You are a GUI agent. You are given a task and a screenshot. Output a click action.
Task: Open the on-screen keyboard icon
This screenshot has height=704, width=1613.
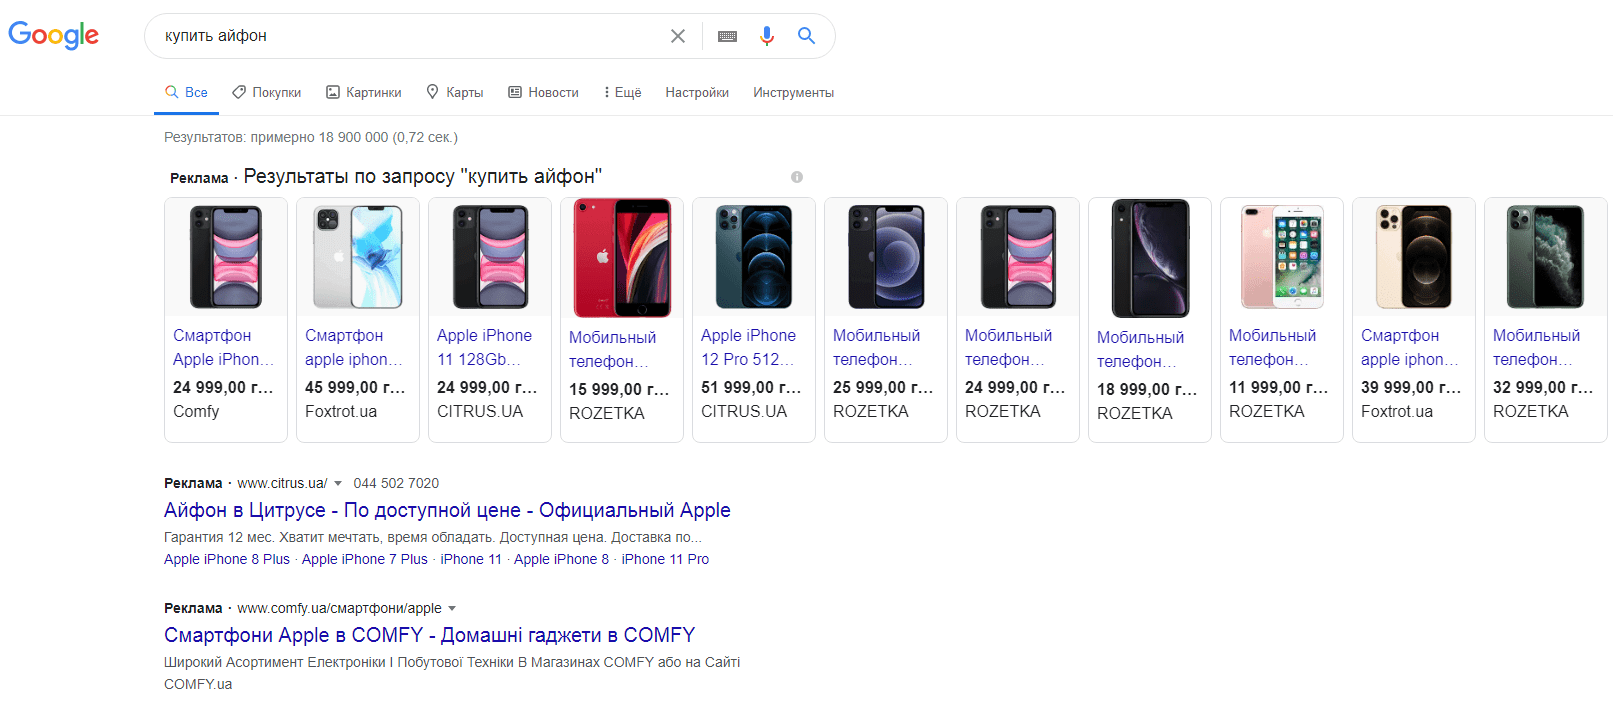coord(727,36)
